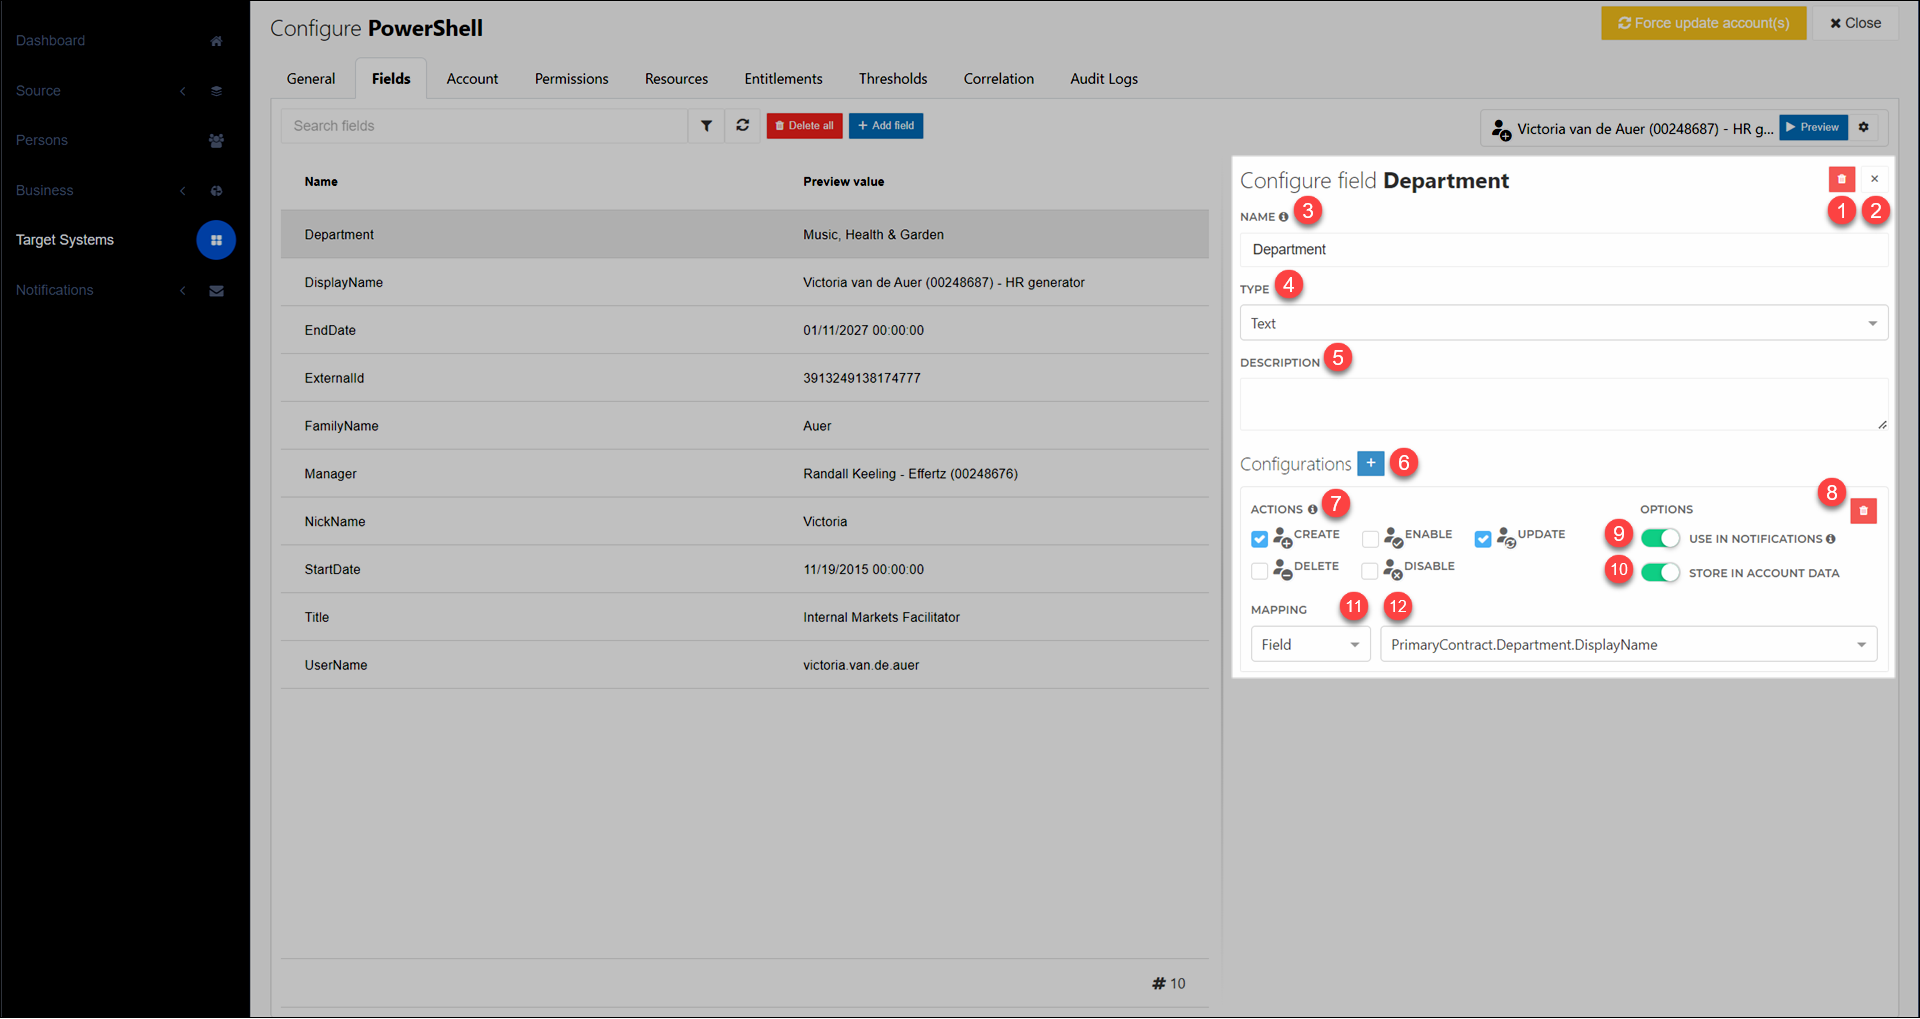The width and height of the screenshot is (1920, 1019).
Task: Check the DELETE action checkbox
Action: (1259, 571)
